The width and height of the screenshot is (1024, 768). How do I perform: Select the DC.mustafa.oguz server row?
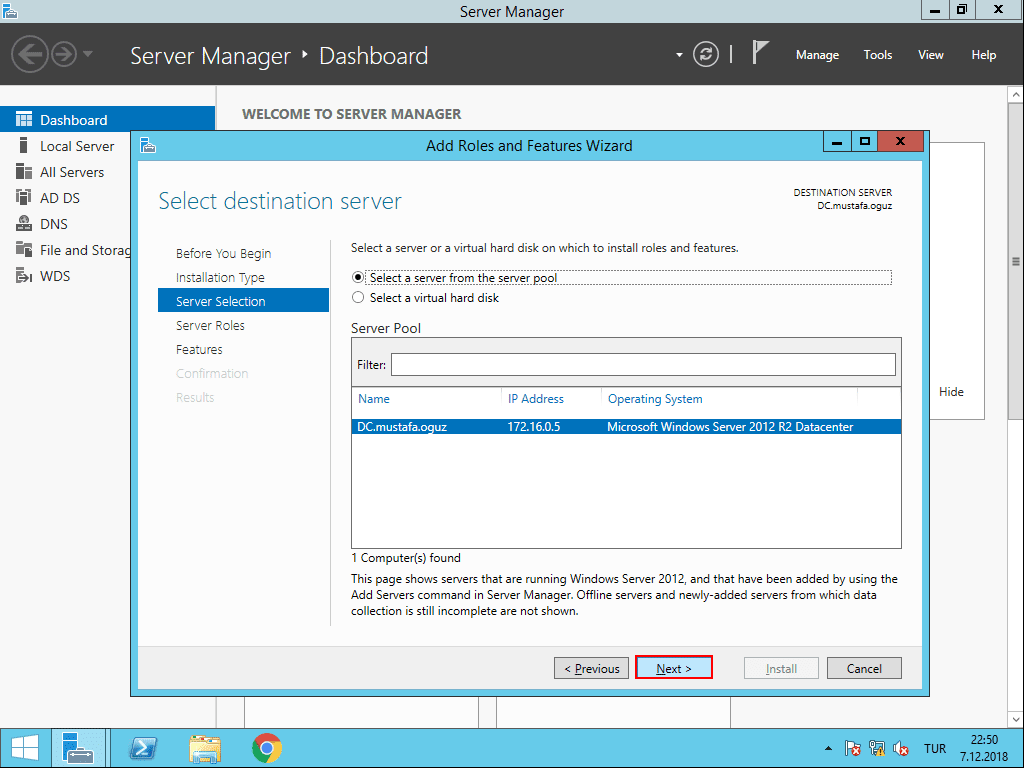[x=626, y=426]
